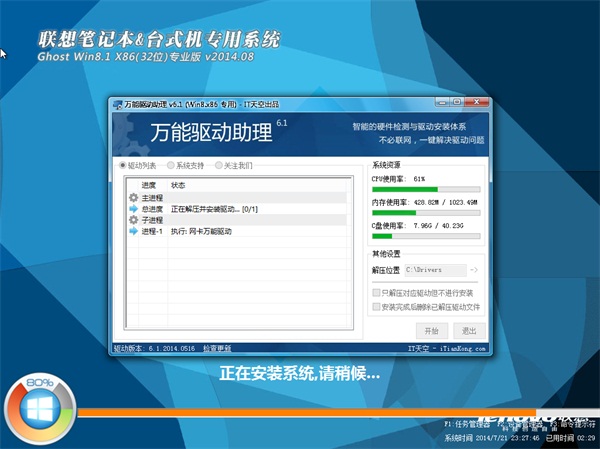600x449 pixels.
Task: Click the app icon in the title bar
Action: tap(115, 103)
